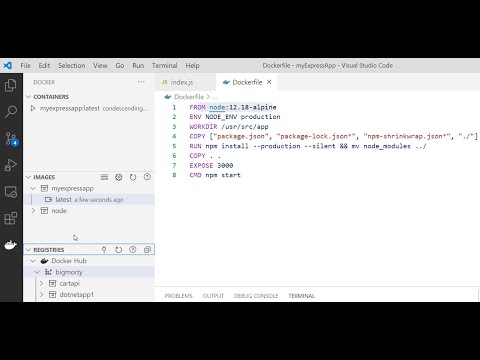Click the WORKDIR /usr/src/app line

[x=229, y=127]
